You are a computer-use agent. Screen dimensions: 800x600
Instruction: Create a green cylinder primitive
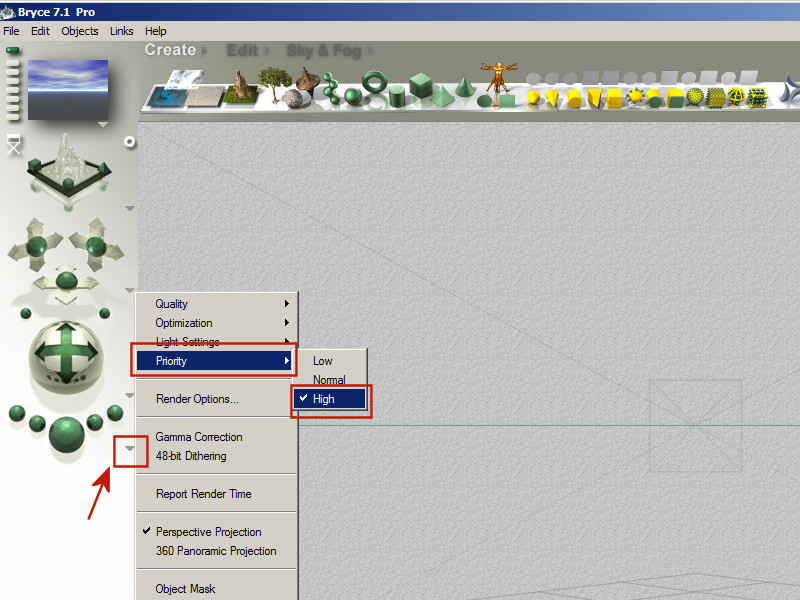[397, 96]
